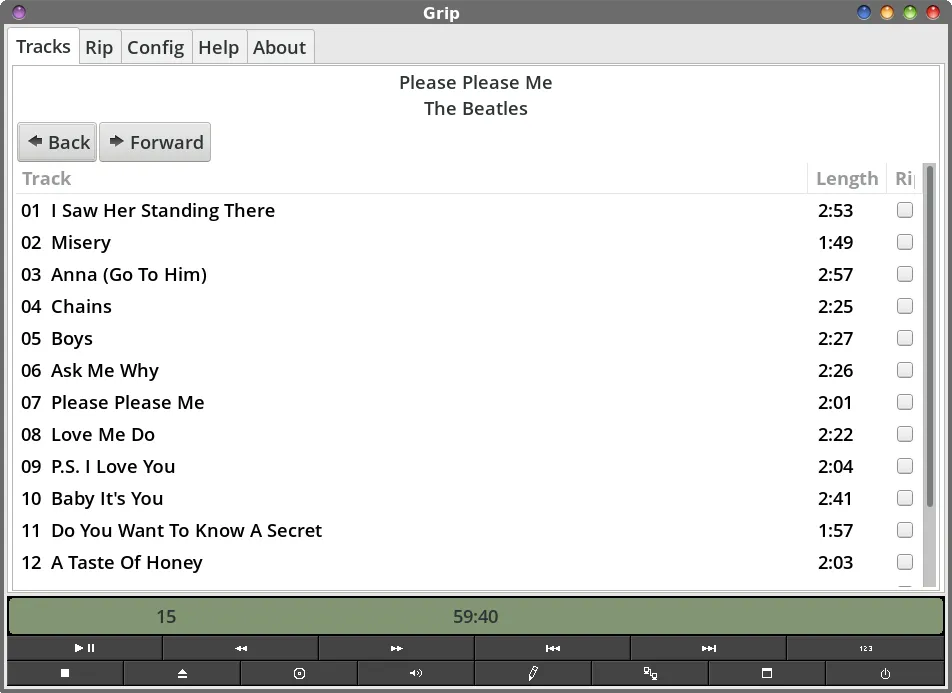Click the track number 15 in status display
This screenshot has width=952, height=693.
(166, 616)
